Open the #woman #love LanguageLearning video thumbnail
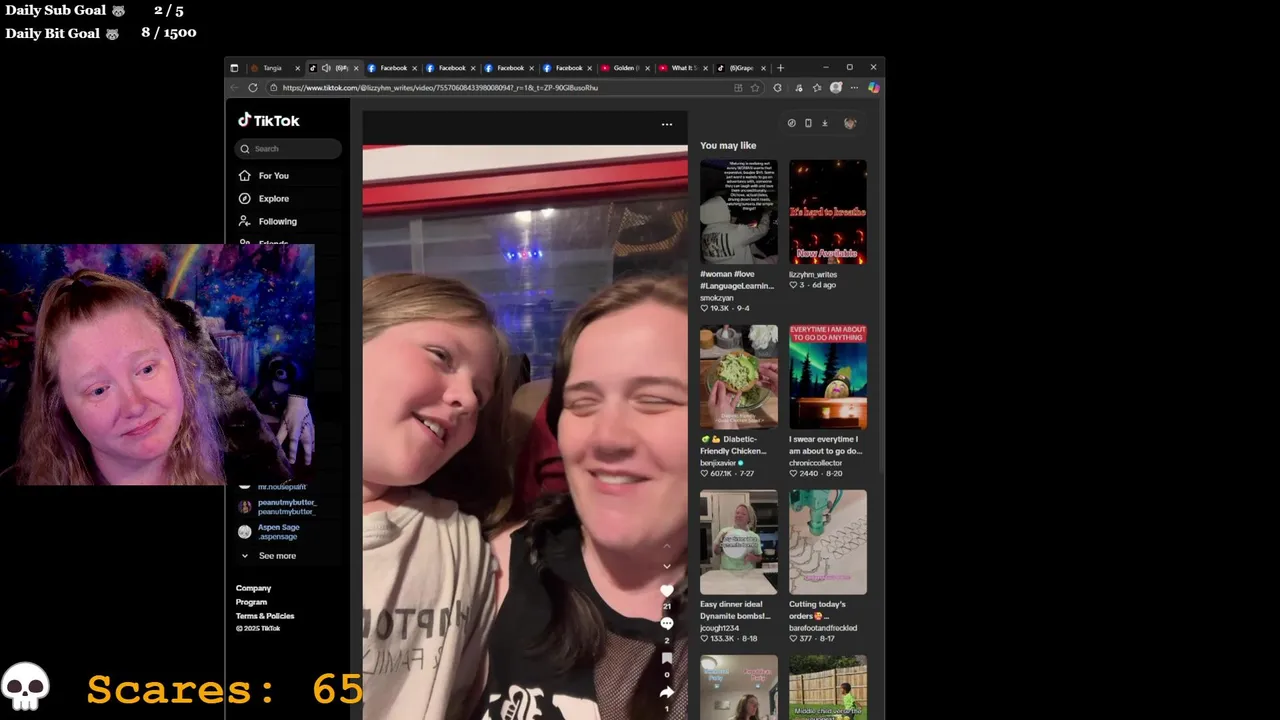The width and height of the screenshot is (1280, 720). [739, 212]
